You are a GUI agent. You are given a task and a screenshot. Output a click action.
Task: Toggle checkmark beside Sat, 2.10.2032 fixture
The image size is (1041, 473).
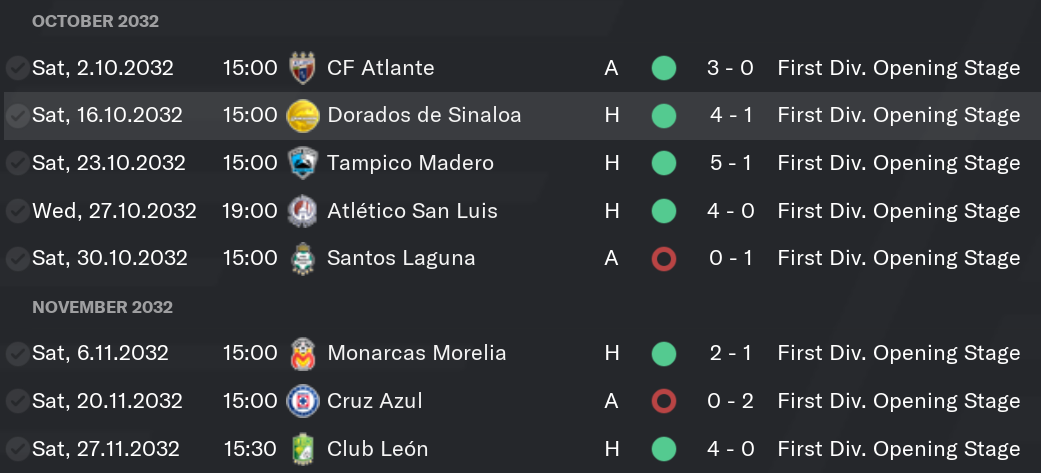(17, 68)
